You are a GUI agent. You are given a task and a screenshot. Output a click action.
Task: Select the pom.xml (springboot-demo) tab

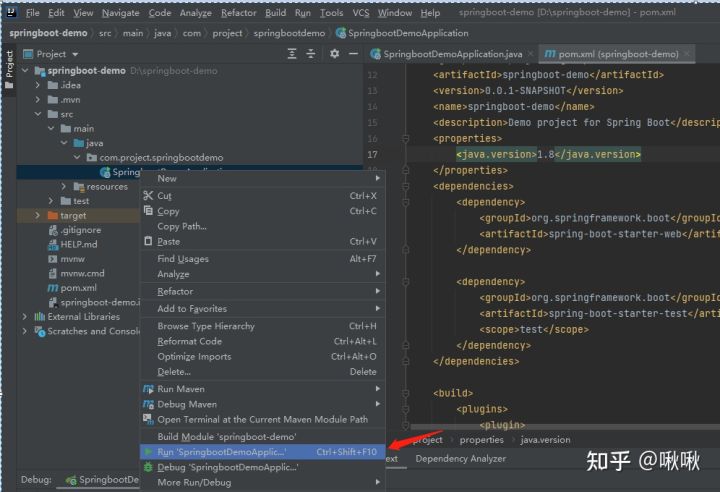pos(617,54)
